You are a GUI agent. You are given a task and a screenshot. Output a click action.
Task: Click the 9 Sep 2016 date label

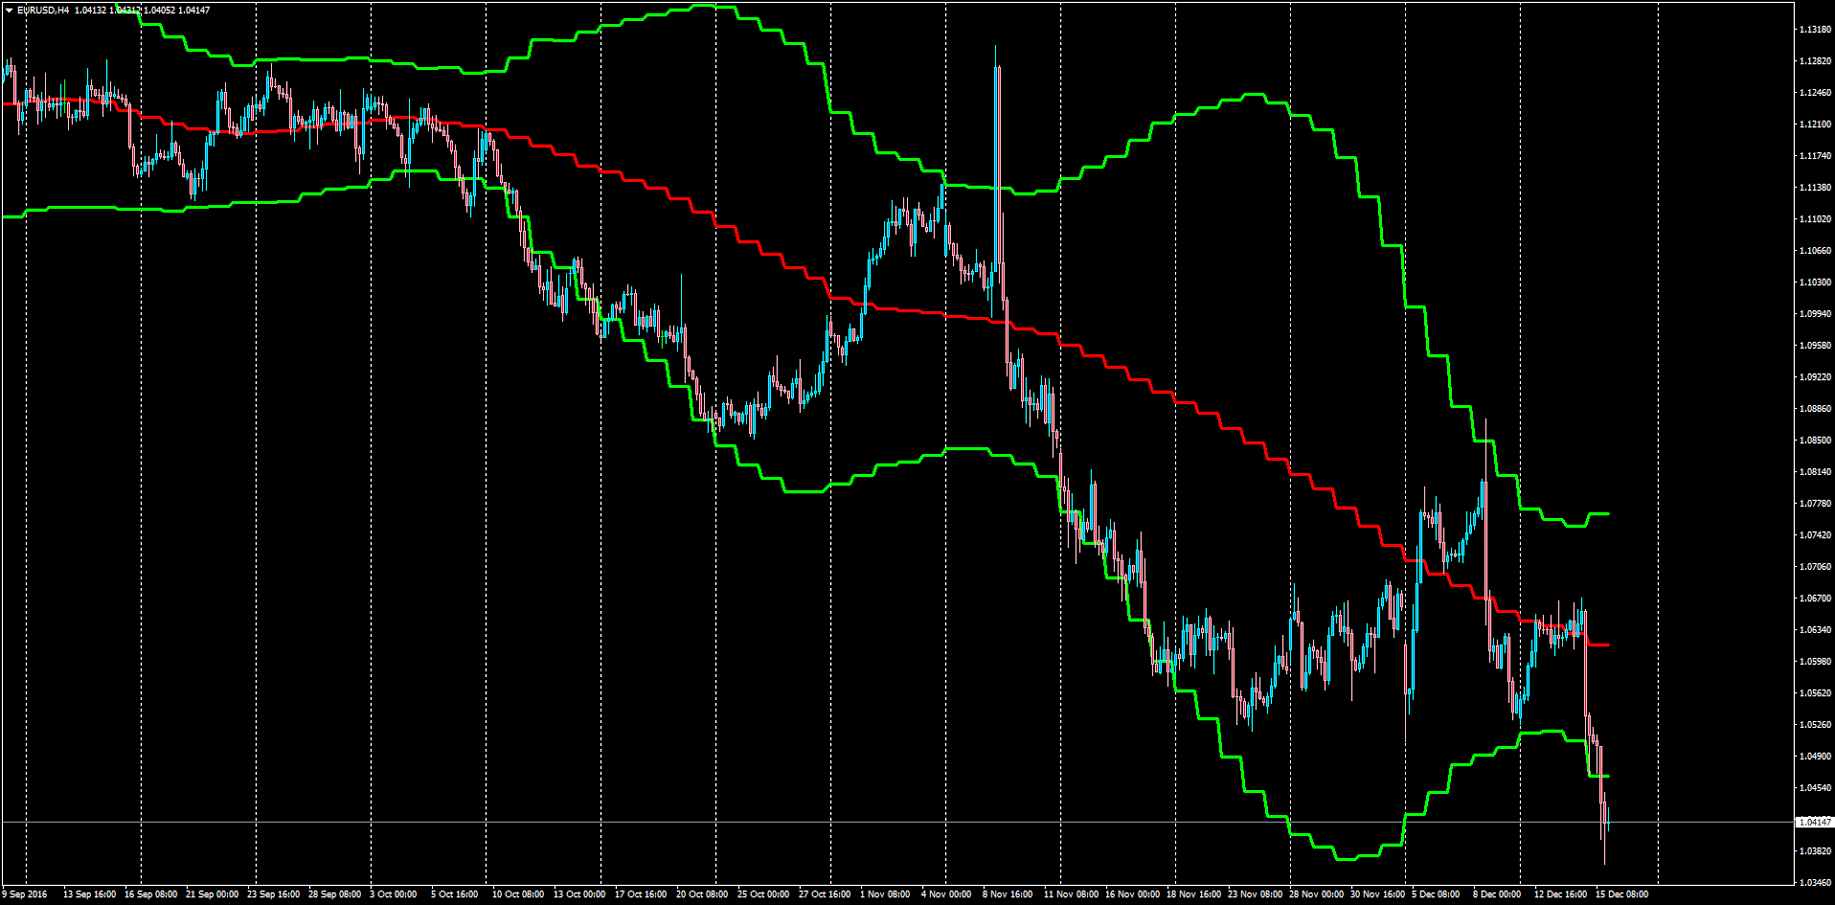point(25,894)
